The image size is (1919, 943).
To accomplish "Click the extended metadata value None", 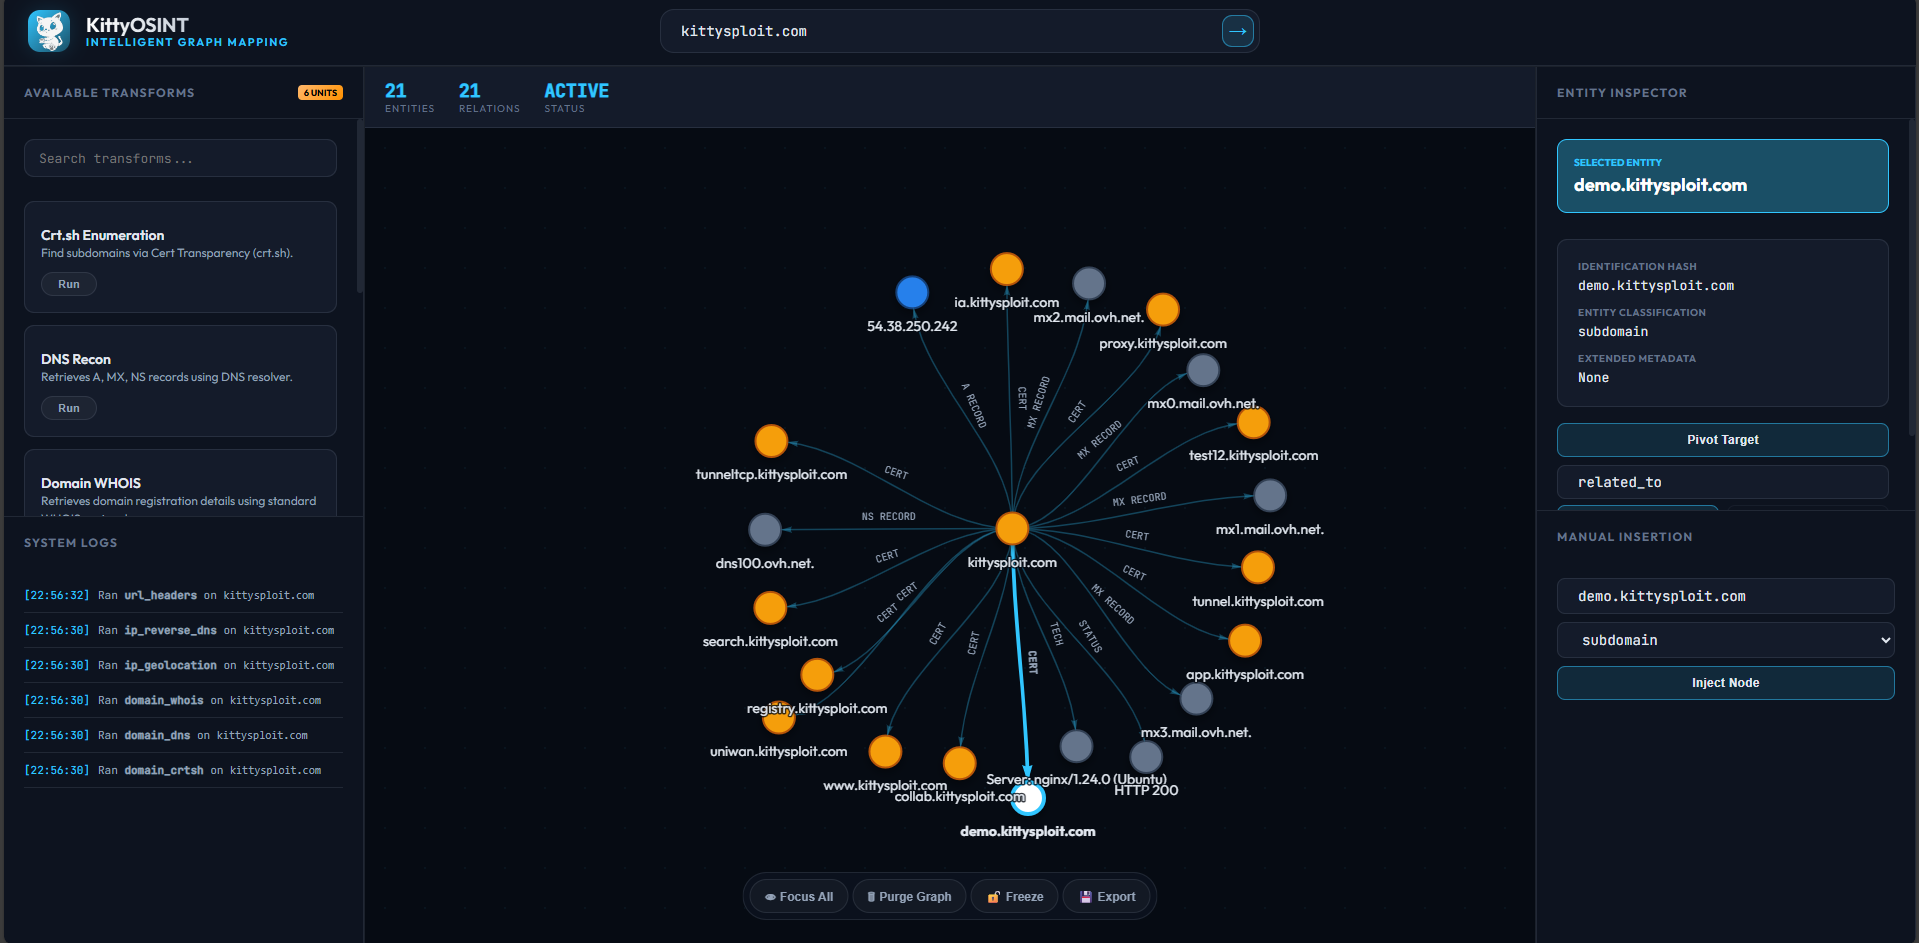I will point(1593,378).
